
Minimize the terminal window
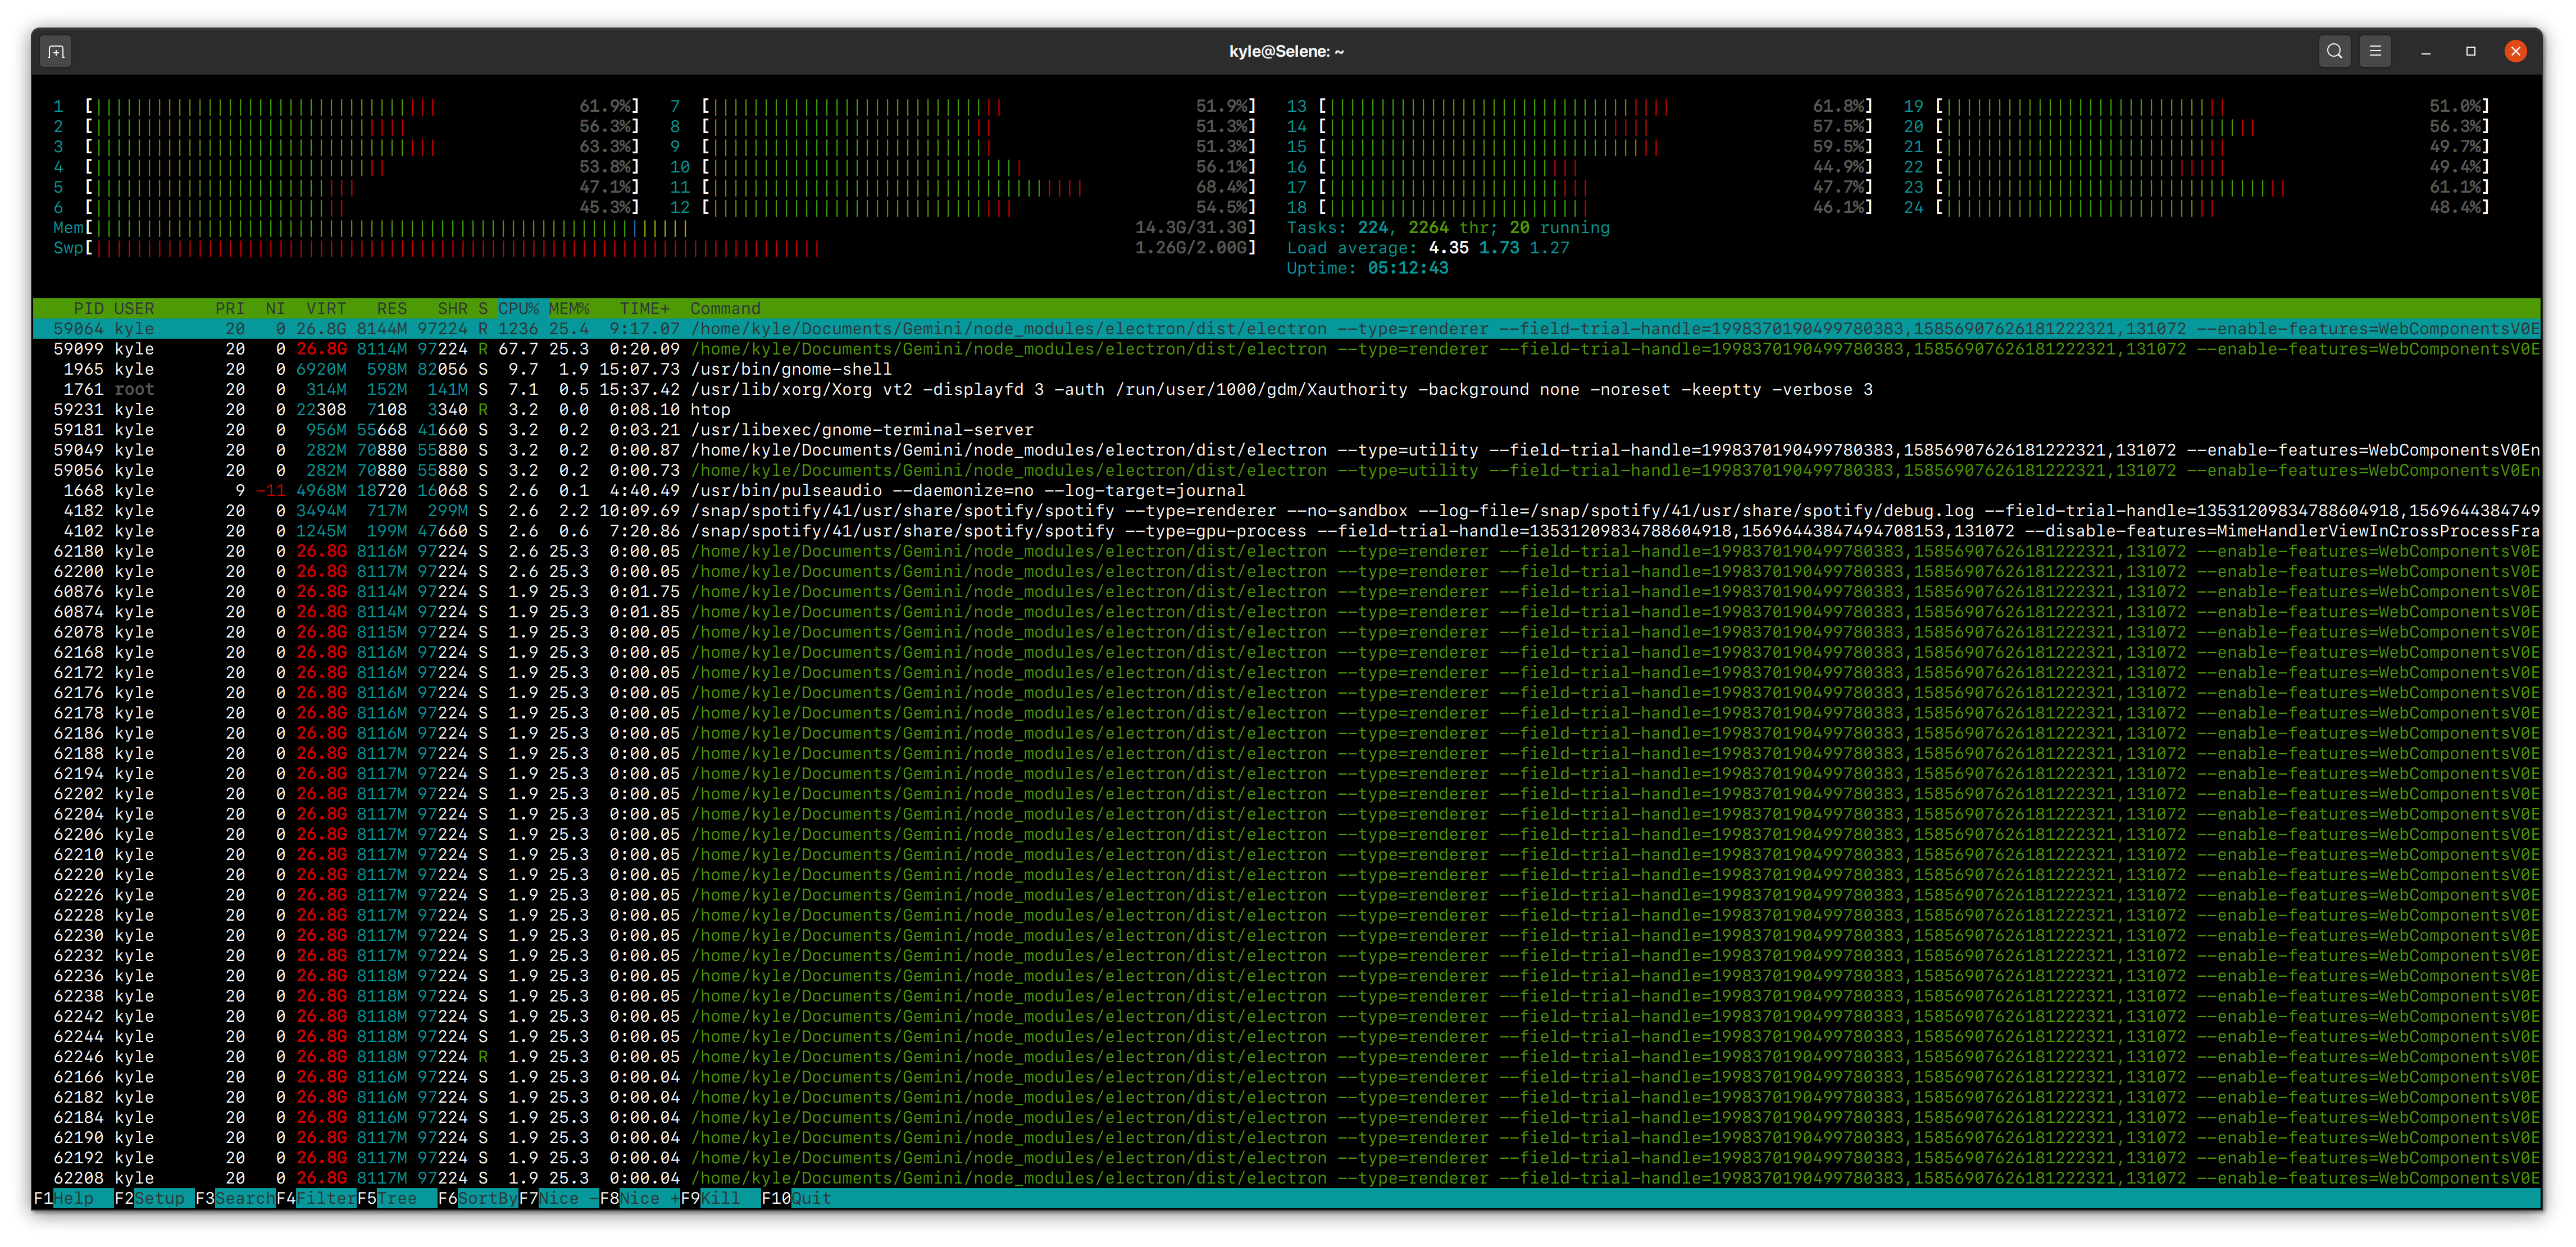click(x=2425, y=51)
